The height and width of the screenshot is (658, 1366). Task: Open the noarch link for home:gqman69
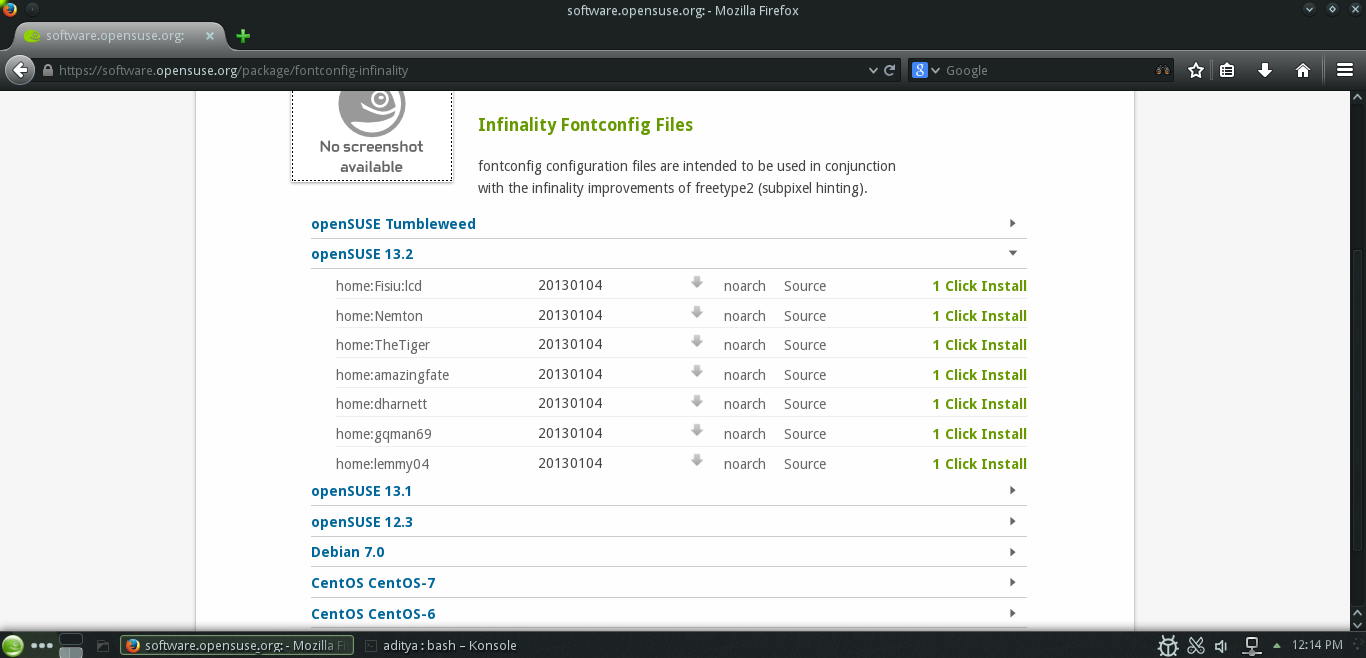coord(745,434)
